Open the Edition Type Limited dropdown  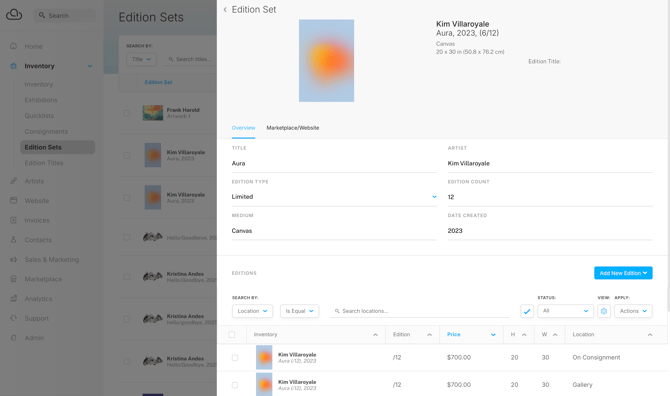click(334, 197)
